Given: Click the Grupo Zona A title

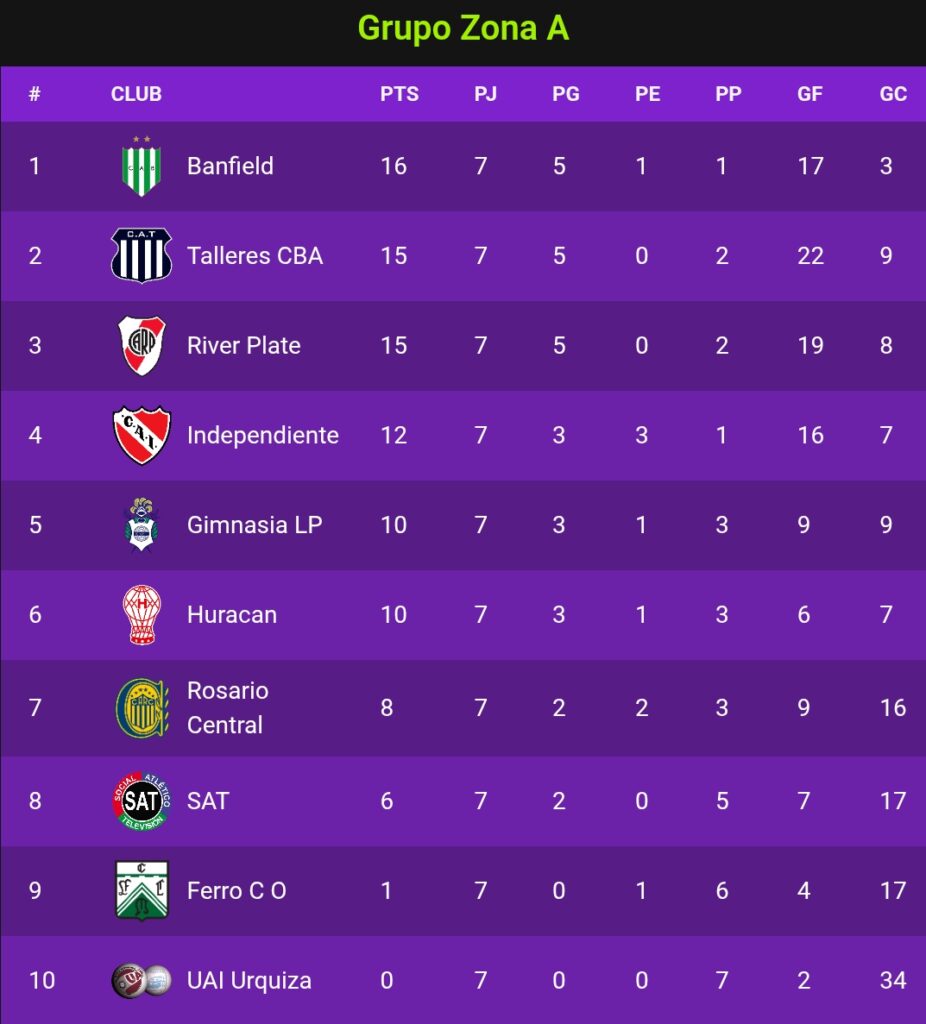Looking at the screenshot, I should (463, 29).
